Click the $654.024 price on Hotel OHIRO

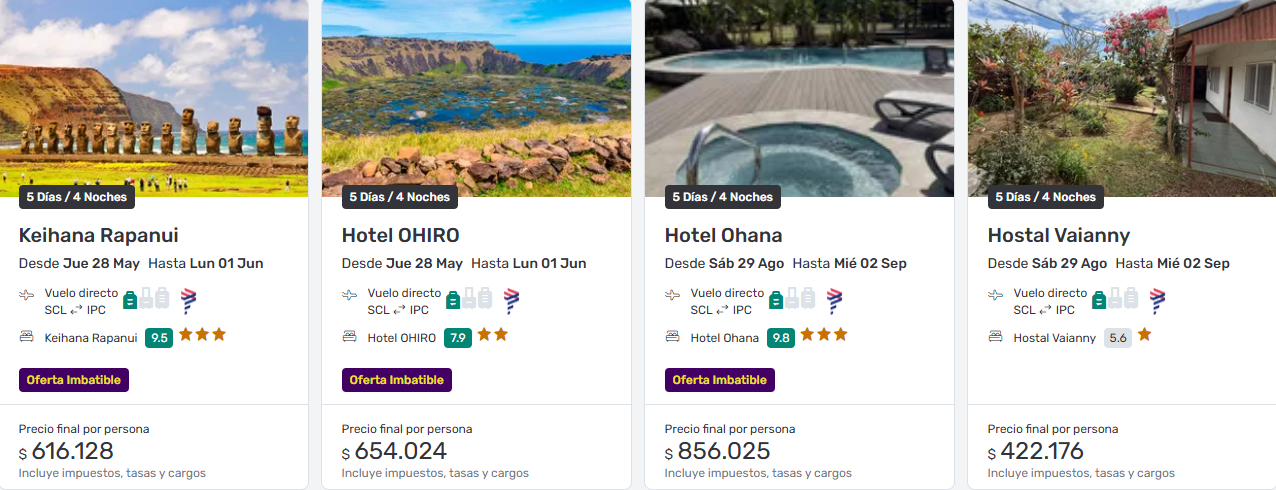click(400, 451)
